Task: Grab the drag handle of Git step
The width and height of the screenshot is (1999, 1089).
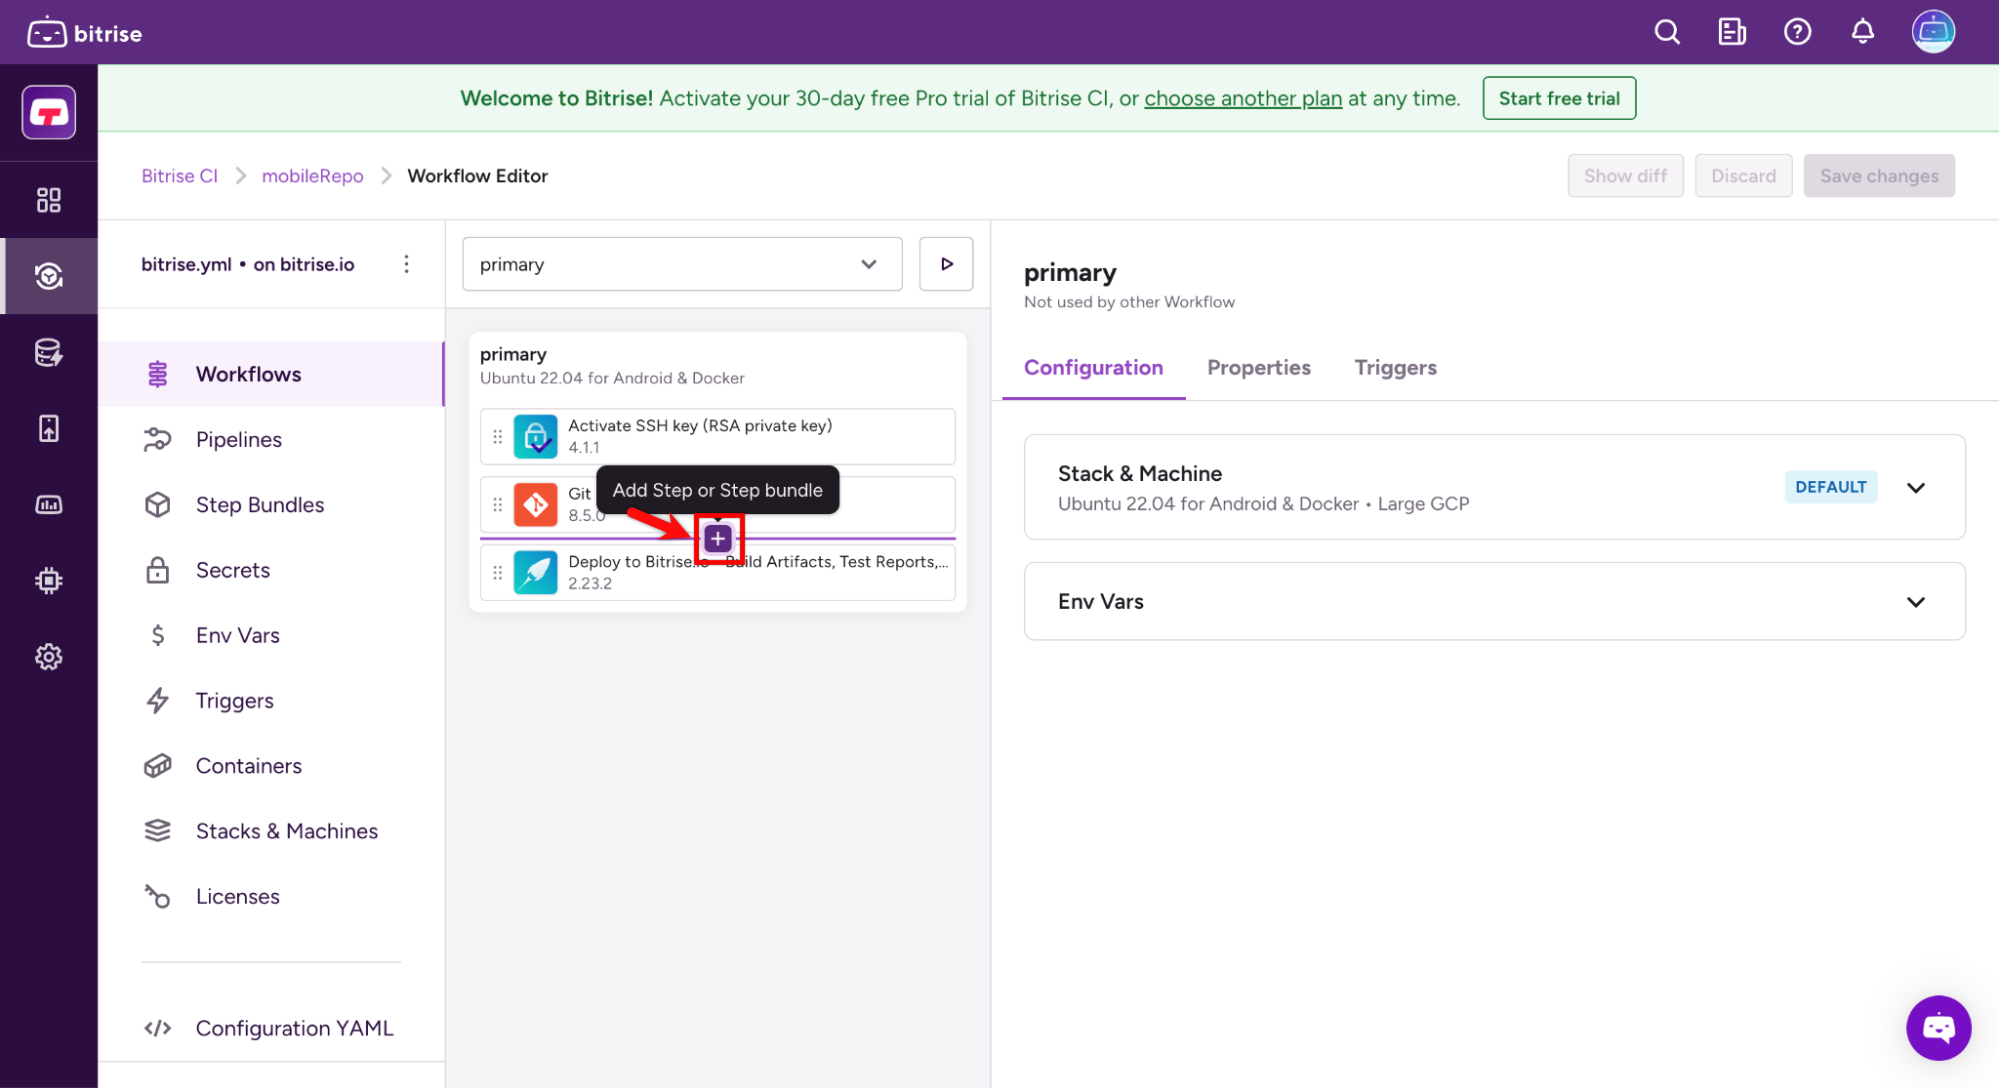Action: 498,505
